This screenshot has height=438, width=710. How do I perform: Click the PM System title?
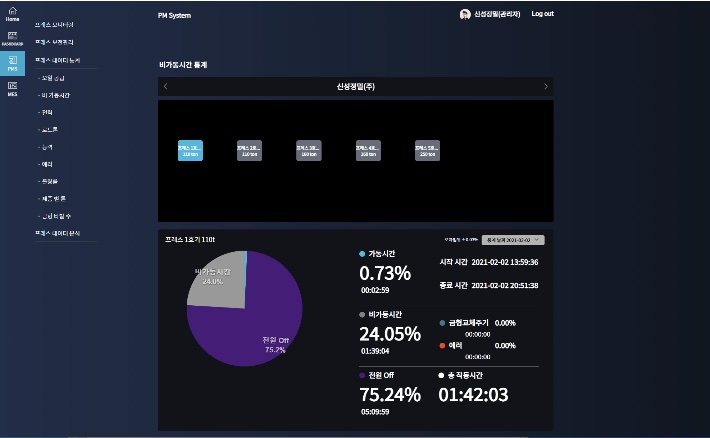pyautogui.click(x=174, y=15)
